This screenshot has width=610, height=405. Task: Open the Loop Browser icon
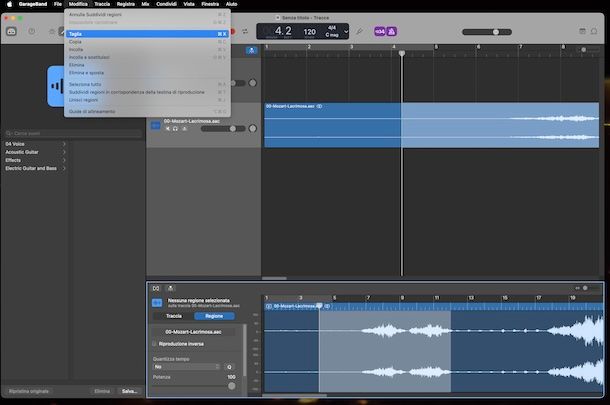pyautogui.click(x=594, y=31)
